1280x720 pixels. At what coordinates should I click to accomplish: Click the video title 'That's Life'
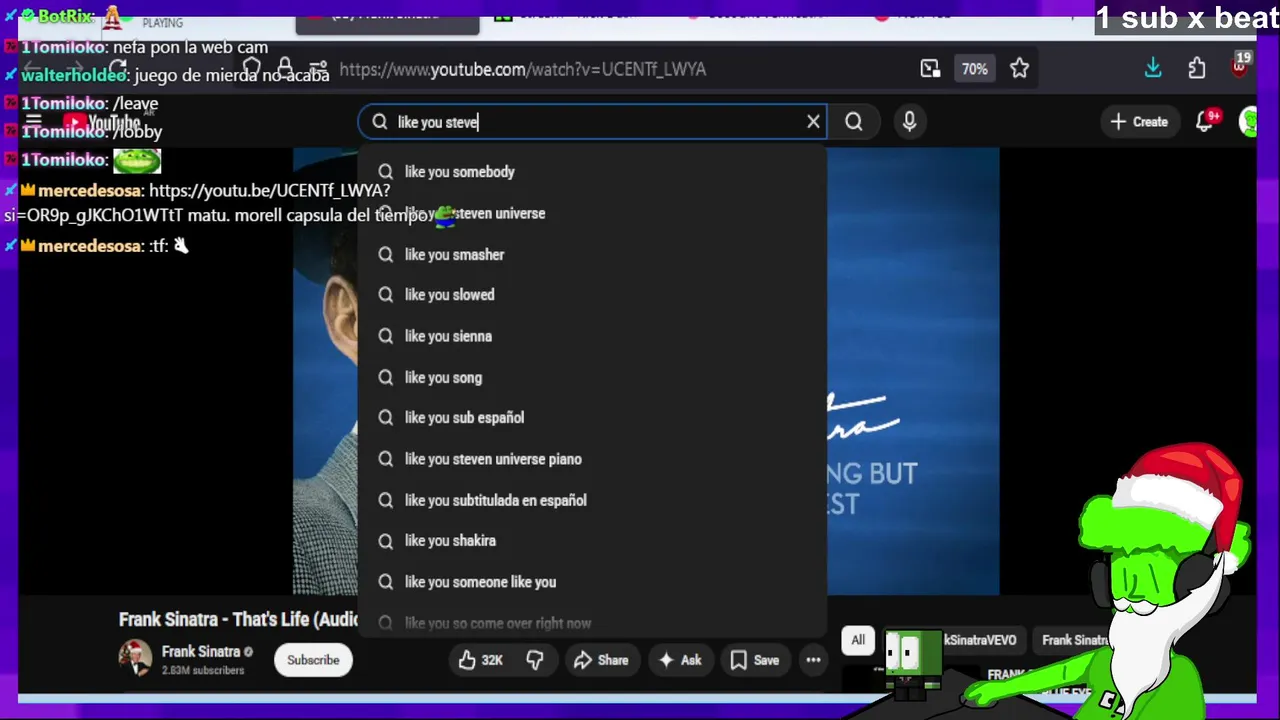pos(238,620)
